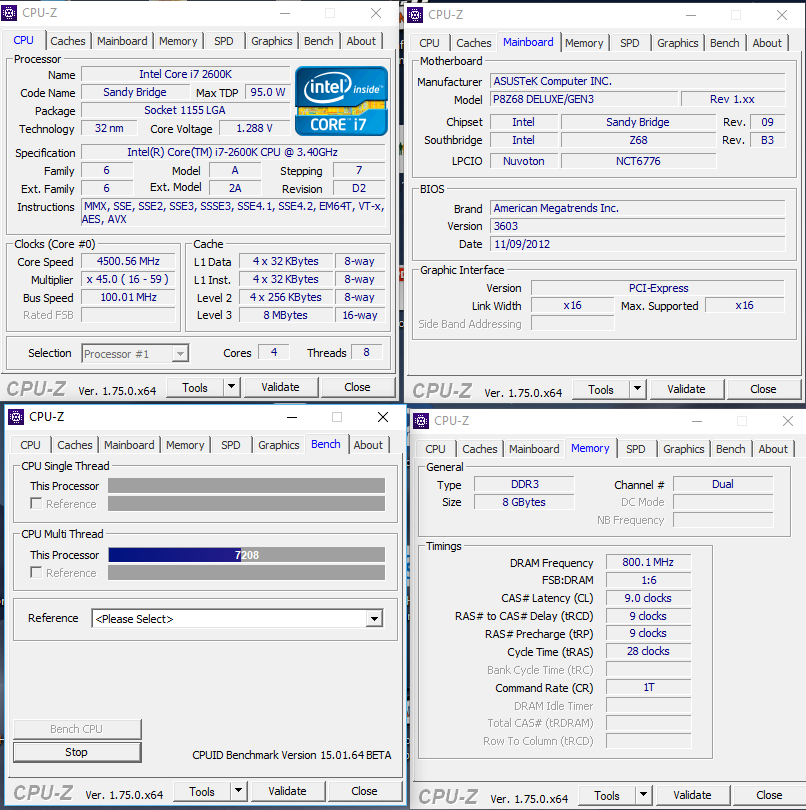Screen dimensions: 806x810
Task: Click the Specification i7-2600K CPU @ 3.40GHz field
Action: point(233,152)
